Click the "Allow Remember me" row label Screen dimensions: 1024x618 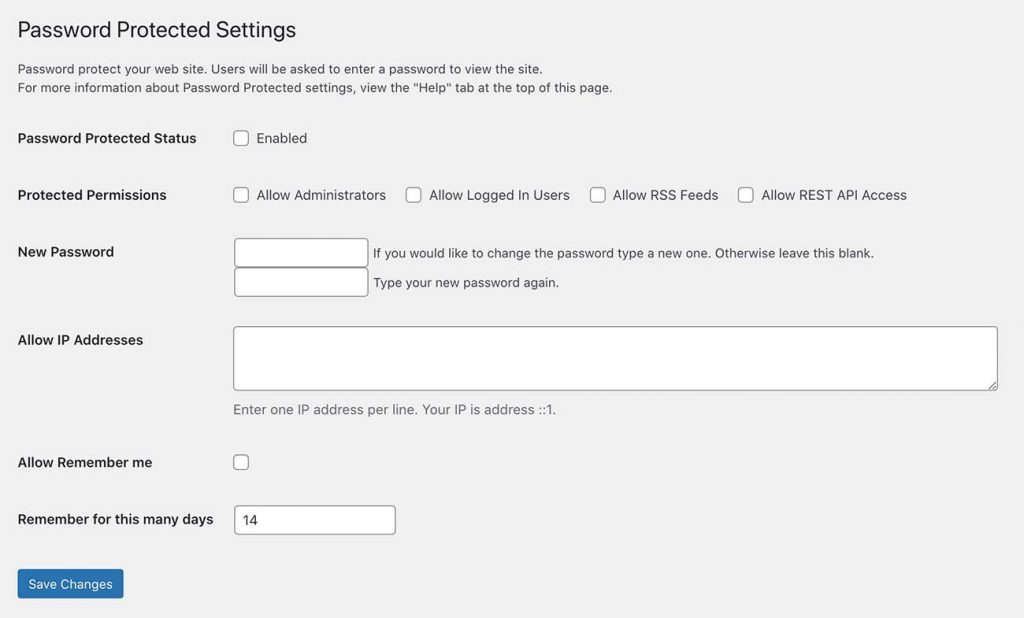coord(85,462)
